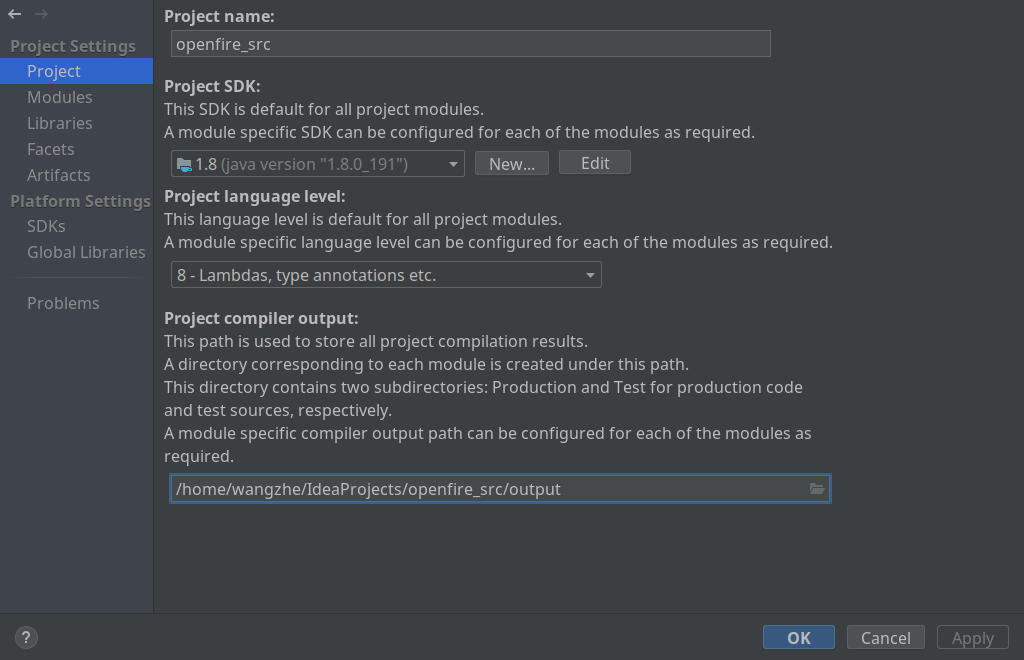This screenshot has width=1024, height=660.
Task: Click the forward navigation arrow
Action: (x=41, y=14)
